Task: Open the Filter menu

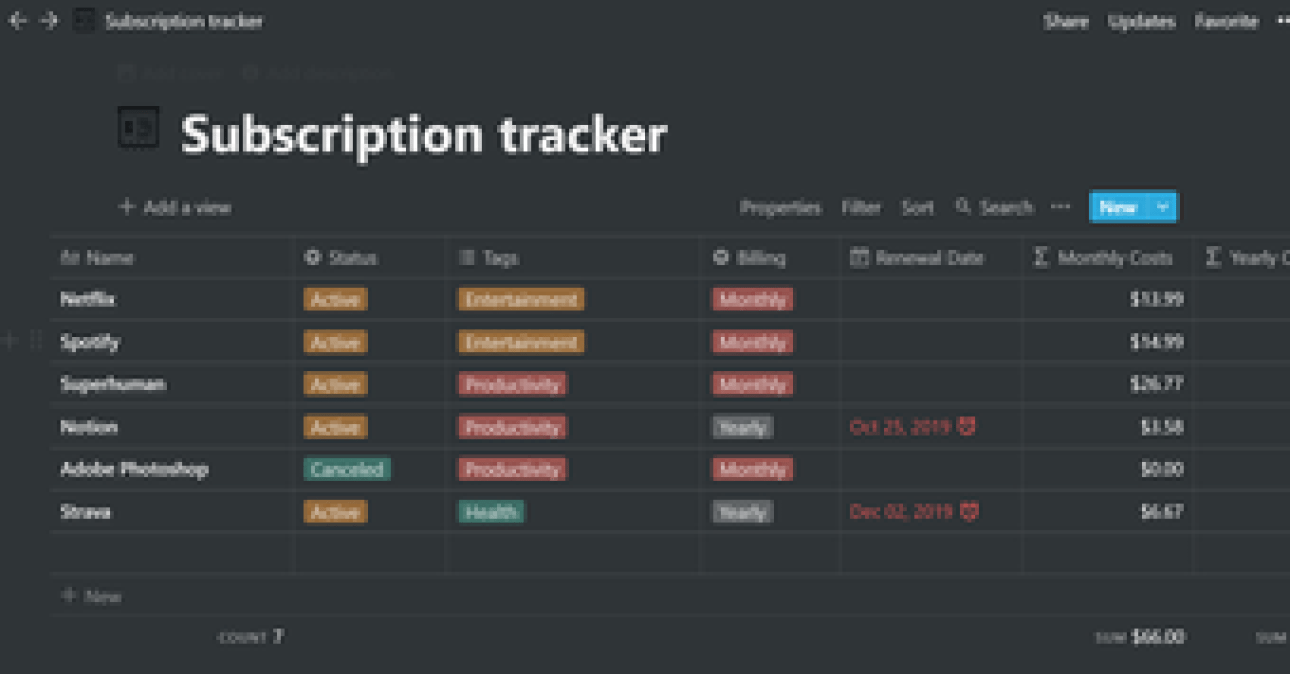Action: [860, 207]
